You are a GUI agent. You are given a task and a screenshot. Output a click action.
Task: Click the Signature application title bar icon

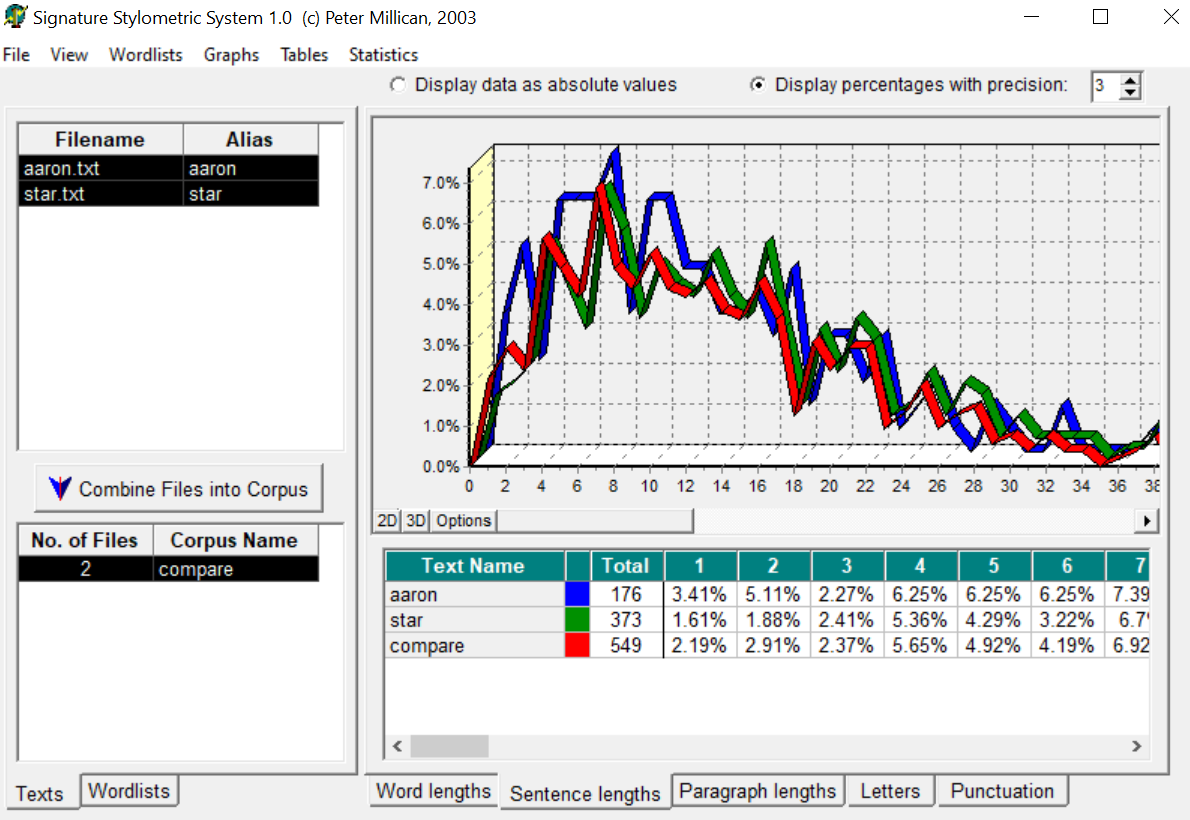[x=15, y=17]
